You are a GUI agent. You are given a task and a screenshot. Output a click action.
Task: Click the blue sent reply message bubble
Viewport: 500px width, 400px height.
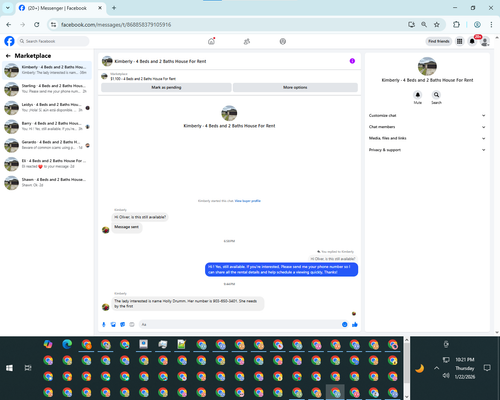coord(282,269)
